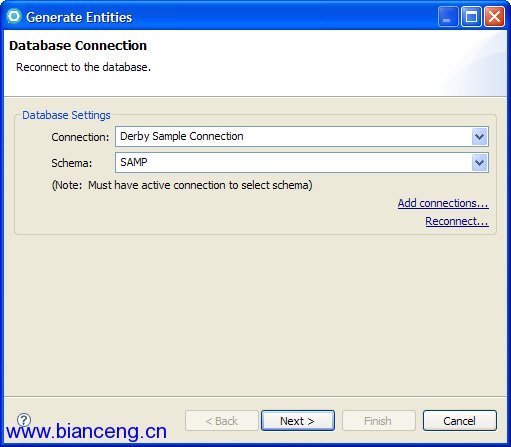Screen dimensions: 511x447
Task: Click the 'Reconnect to the database.' description
Action: (x=83, y=67)
